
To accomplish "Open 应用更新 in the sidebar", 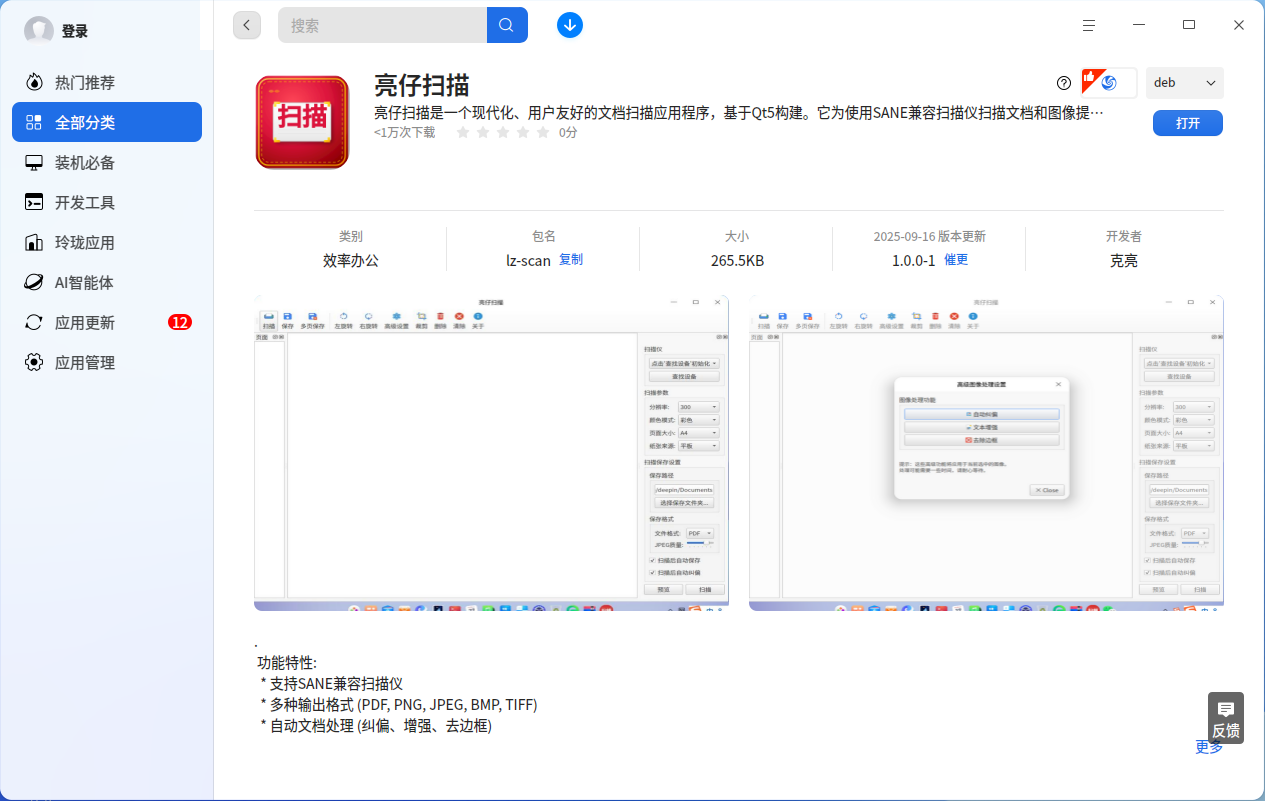I will [x=107, y=322].
